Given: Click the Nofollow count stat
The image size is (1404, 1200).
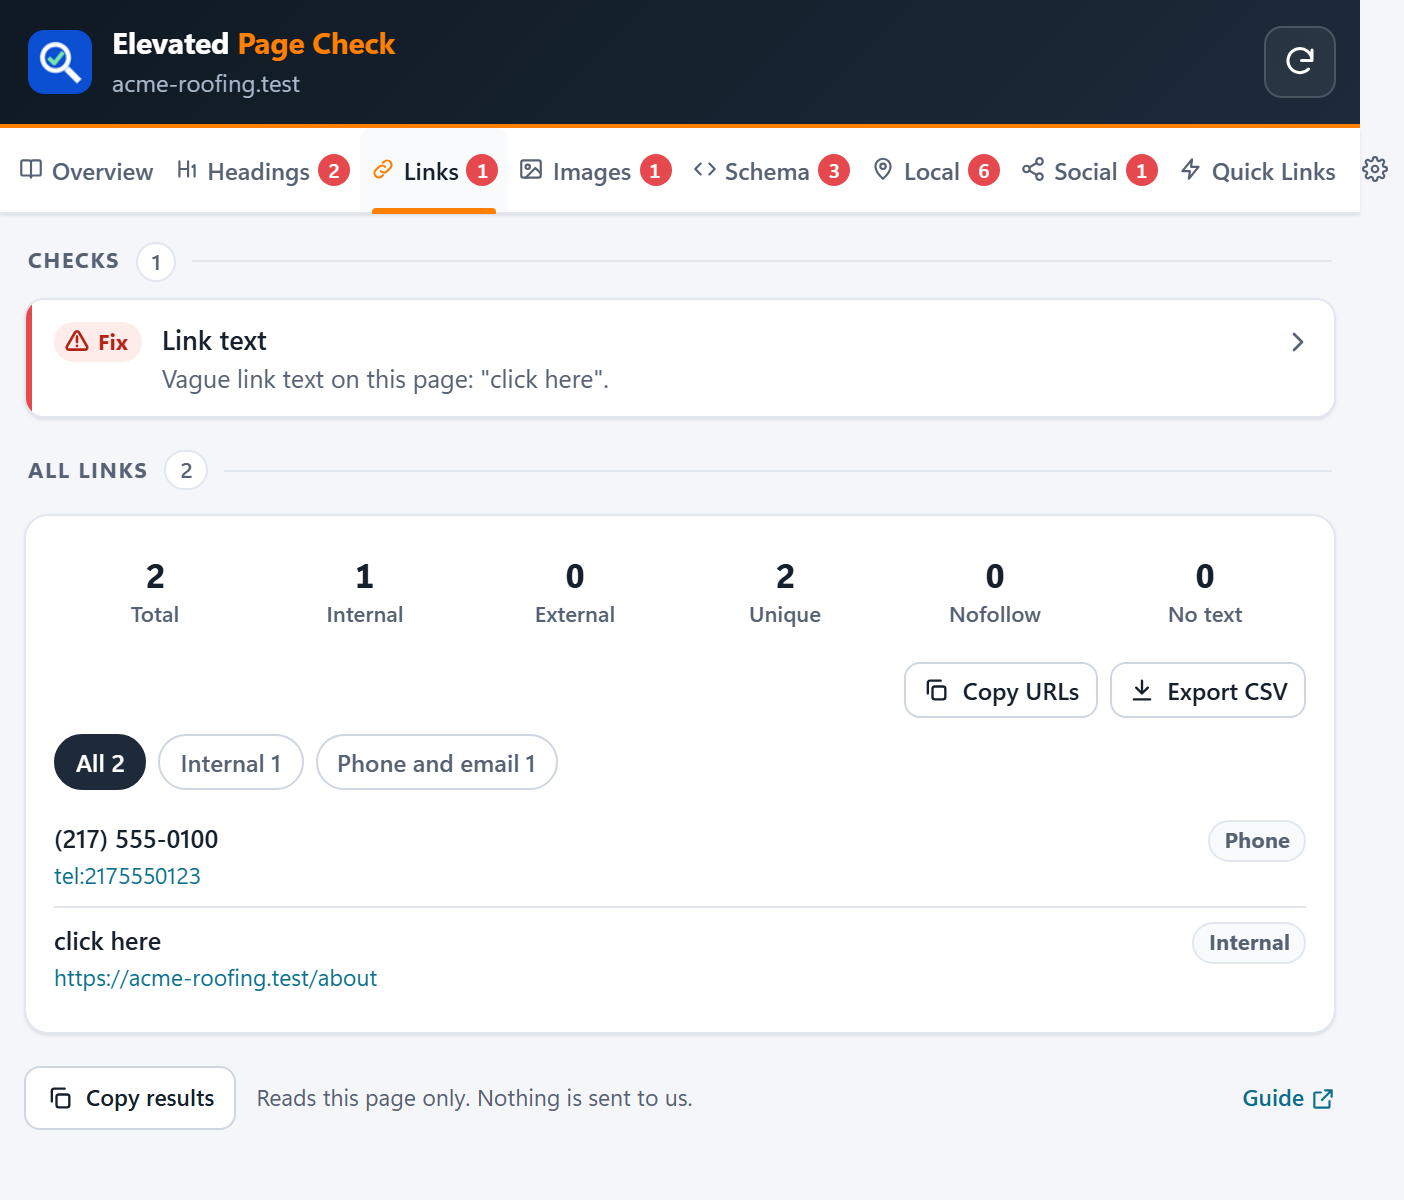Looking at the screenshot, I should [x=995, y=593].
